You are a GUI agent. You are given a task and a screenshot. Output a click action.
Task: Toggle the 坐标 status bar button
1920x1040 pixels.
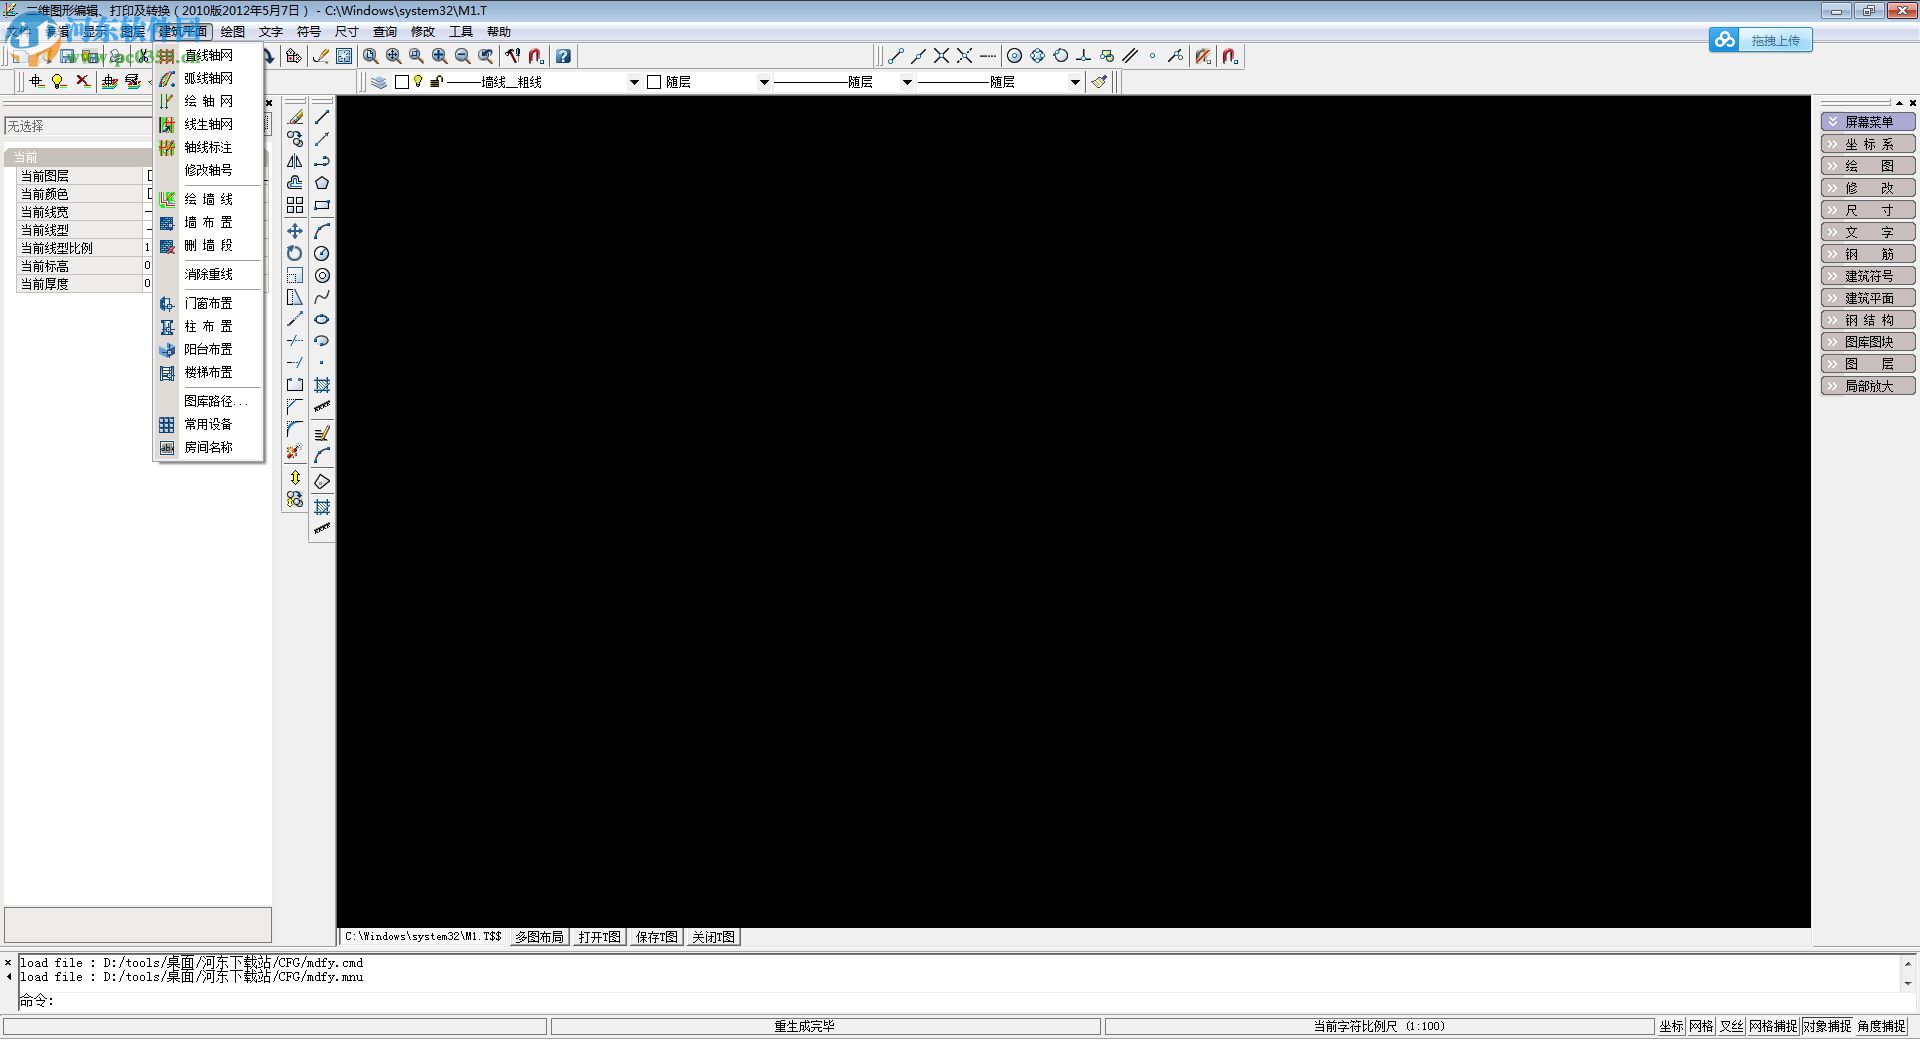pyautogui.click(x=1671, y=1026)
